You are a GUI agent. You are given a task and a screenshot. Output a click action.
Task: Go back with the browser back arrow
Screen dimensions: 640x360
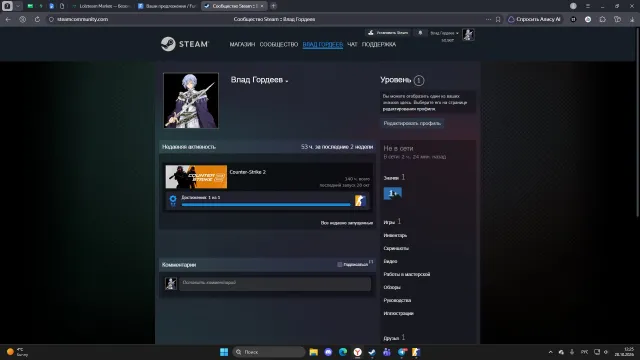[8, 19]
